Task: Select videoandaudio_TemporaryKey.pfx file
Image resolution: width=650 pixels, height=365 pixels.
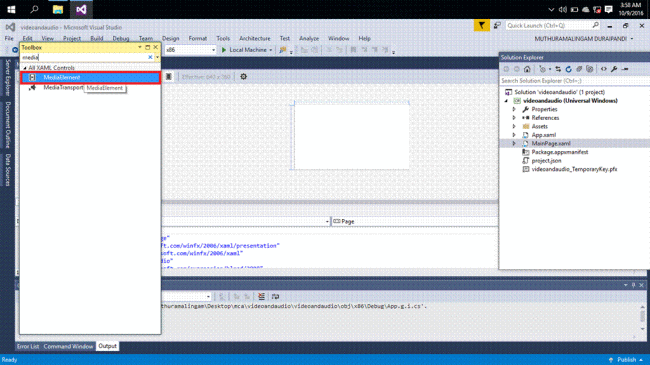Action: 574,169
